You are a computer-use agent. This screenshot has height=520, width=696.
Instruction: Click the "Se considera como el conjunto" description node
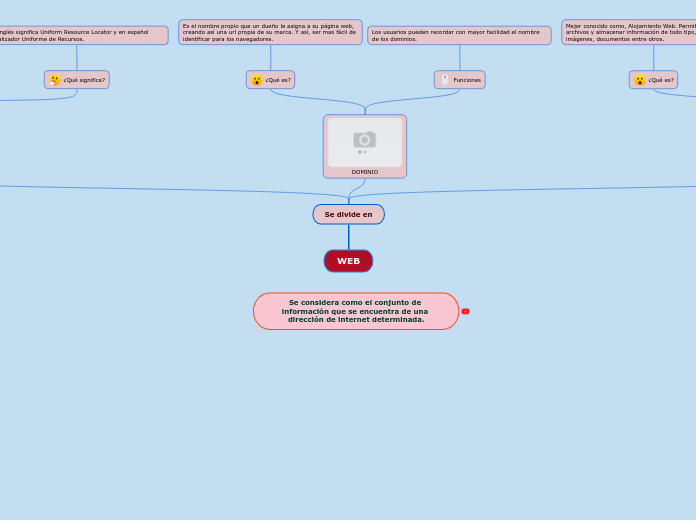coord(355,311)
